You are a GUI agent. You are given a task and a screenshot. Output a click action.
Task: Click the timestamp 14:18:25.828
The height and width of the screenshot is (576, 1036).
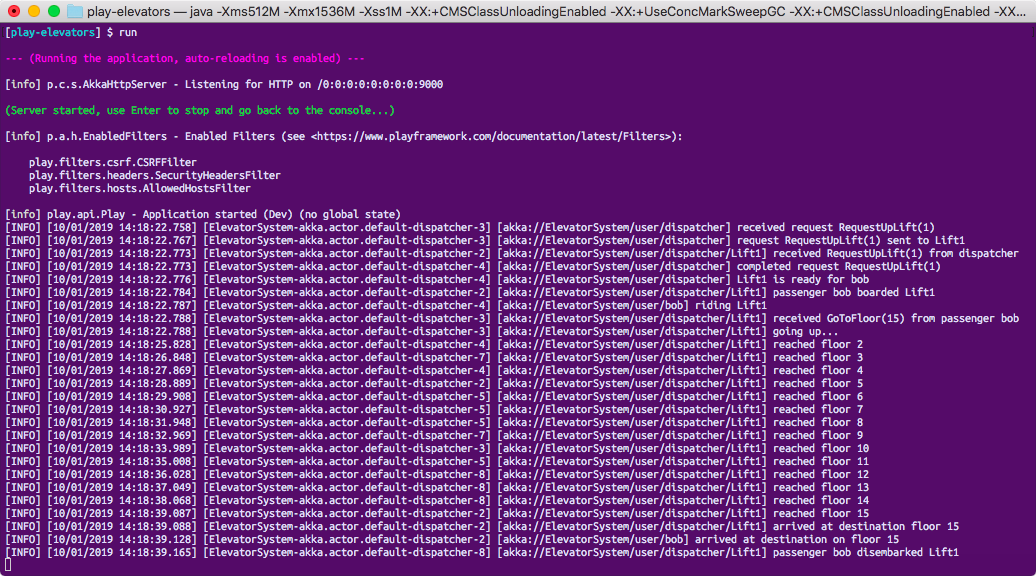[x=157, y=345]
